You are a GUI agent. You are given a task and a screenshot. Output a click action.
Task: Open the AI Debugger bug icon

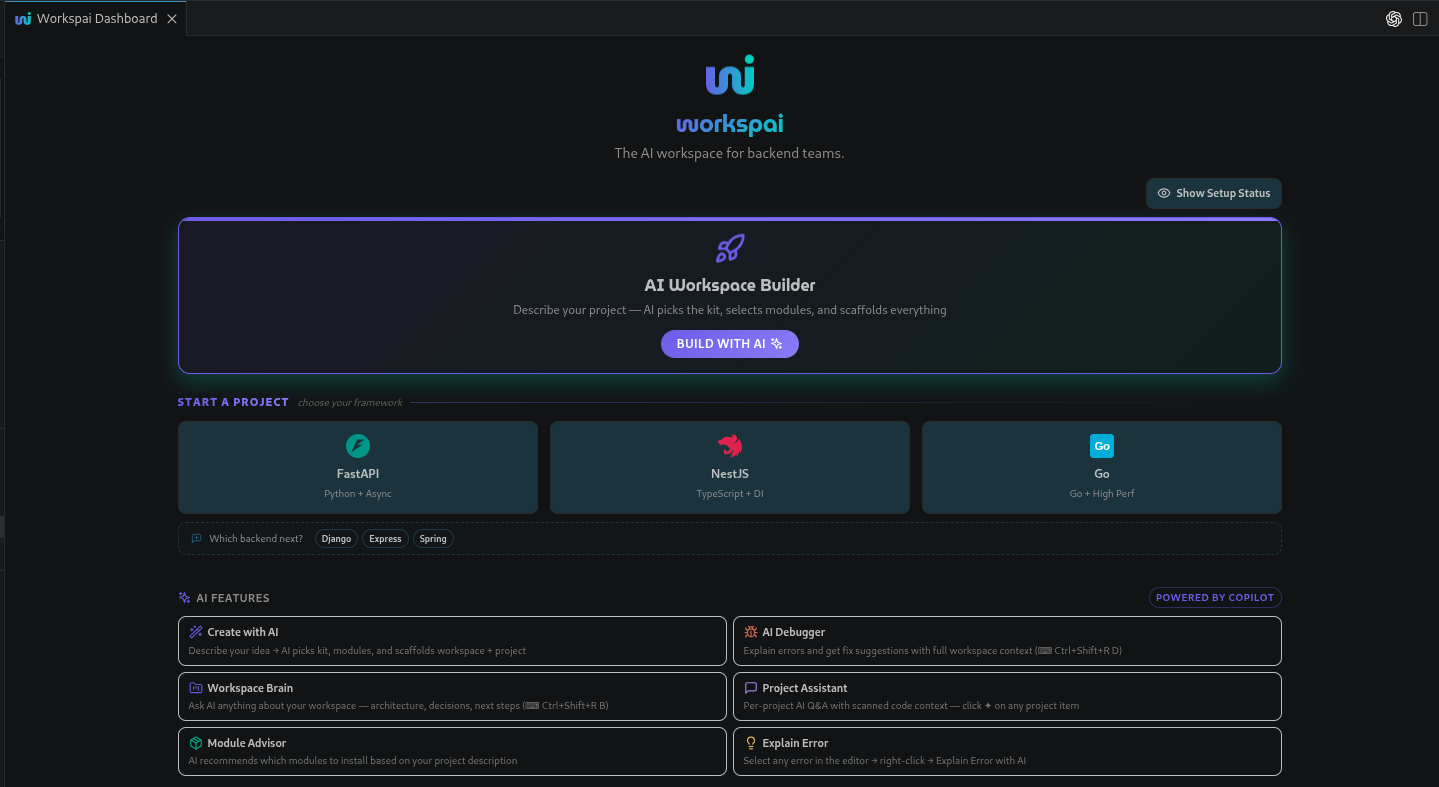point(750,631)
